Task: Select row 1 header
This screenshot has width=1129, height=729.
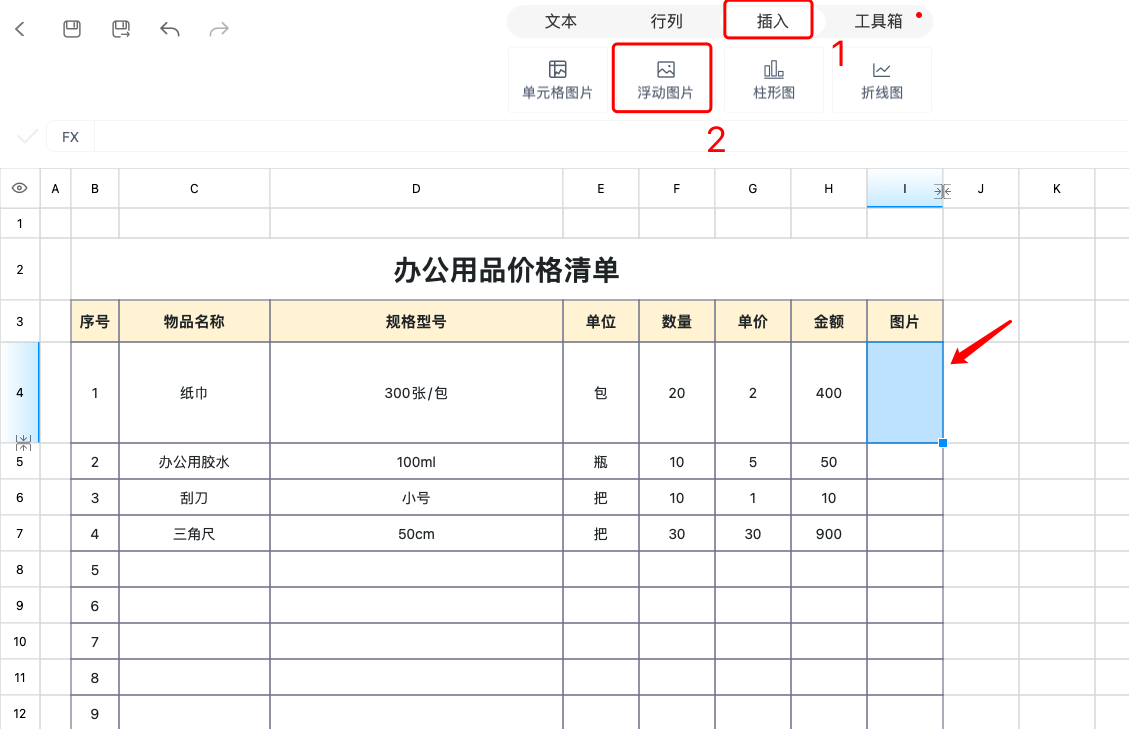Action: pyautogui.click(x=19, y=223)
